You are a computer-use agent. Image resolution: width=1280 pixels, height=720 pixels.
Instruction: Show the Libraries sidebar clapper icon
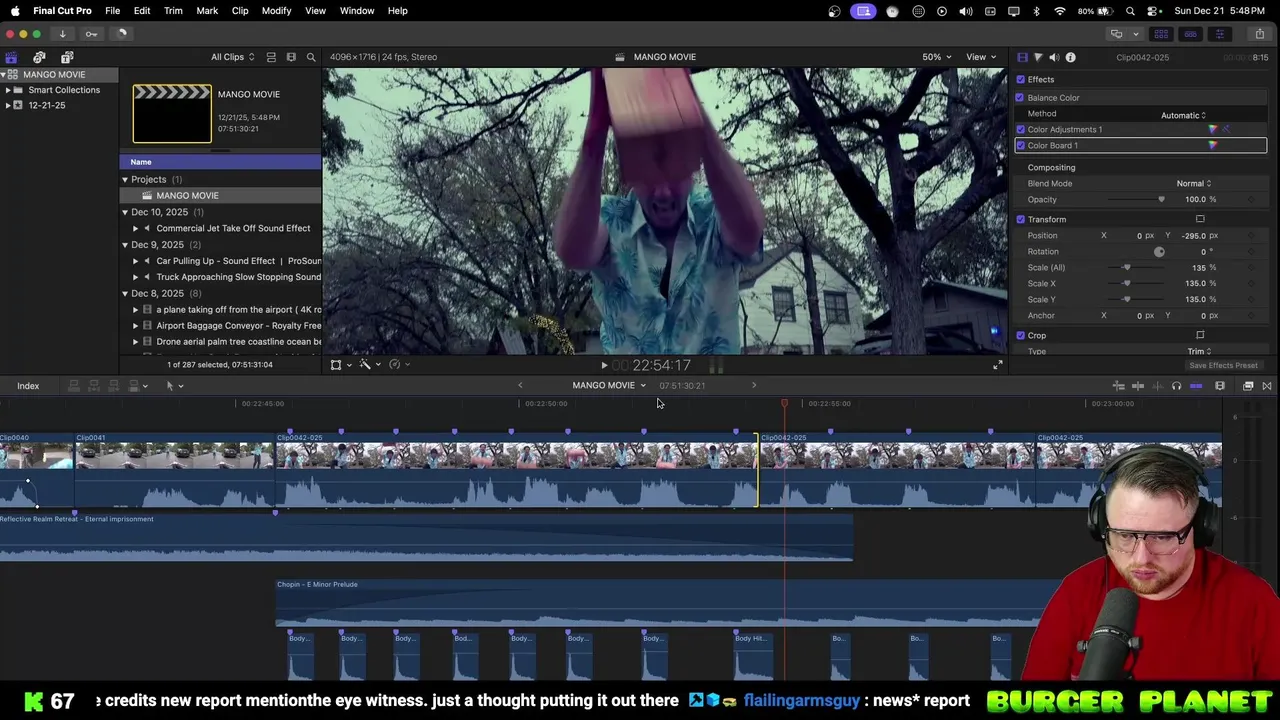pyautogui.click(x=11, y=57)
